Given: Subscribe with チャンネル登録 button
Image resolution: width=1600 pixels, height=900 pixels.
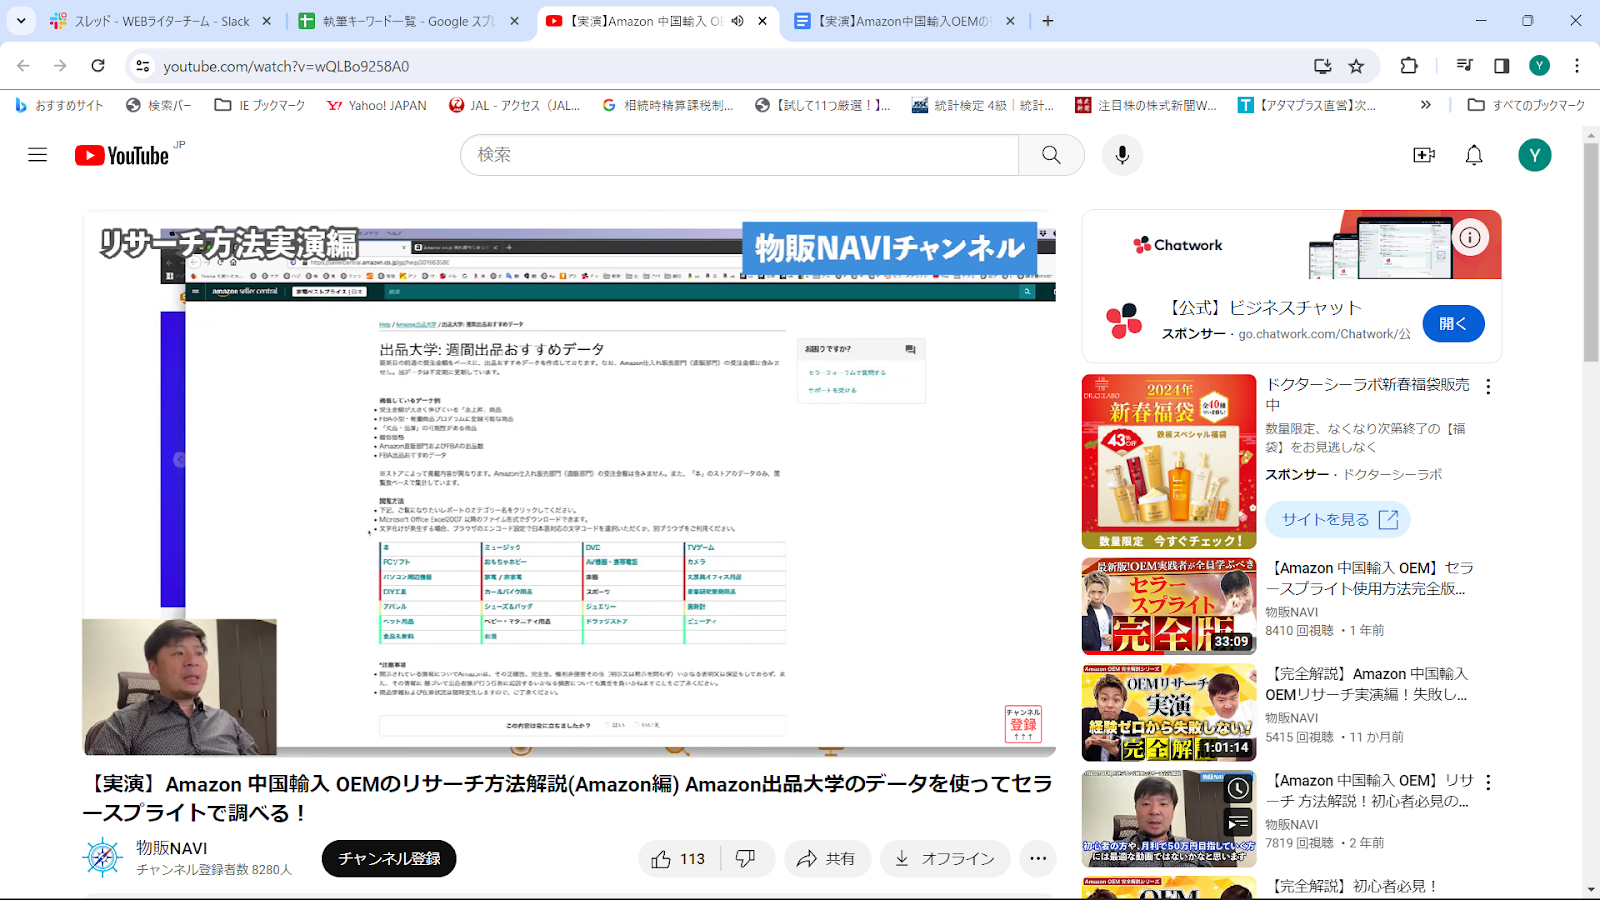Looking at the screenshot, I should [x=389, y=859].
